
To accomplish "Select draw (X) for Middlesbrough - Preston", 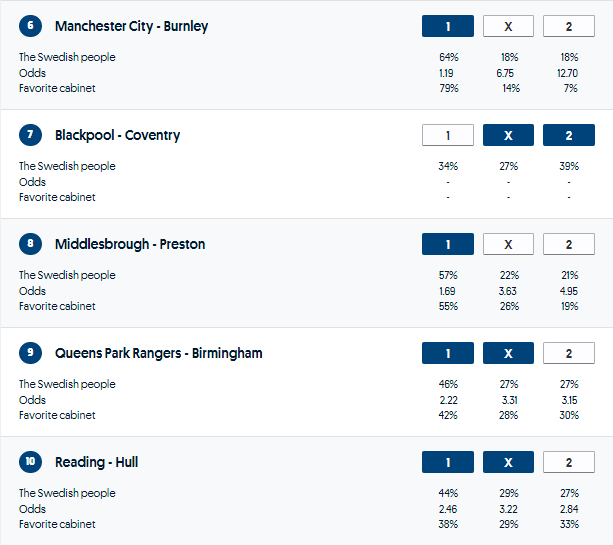I will 508,244.
